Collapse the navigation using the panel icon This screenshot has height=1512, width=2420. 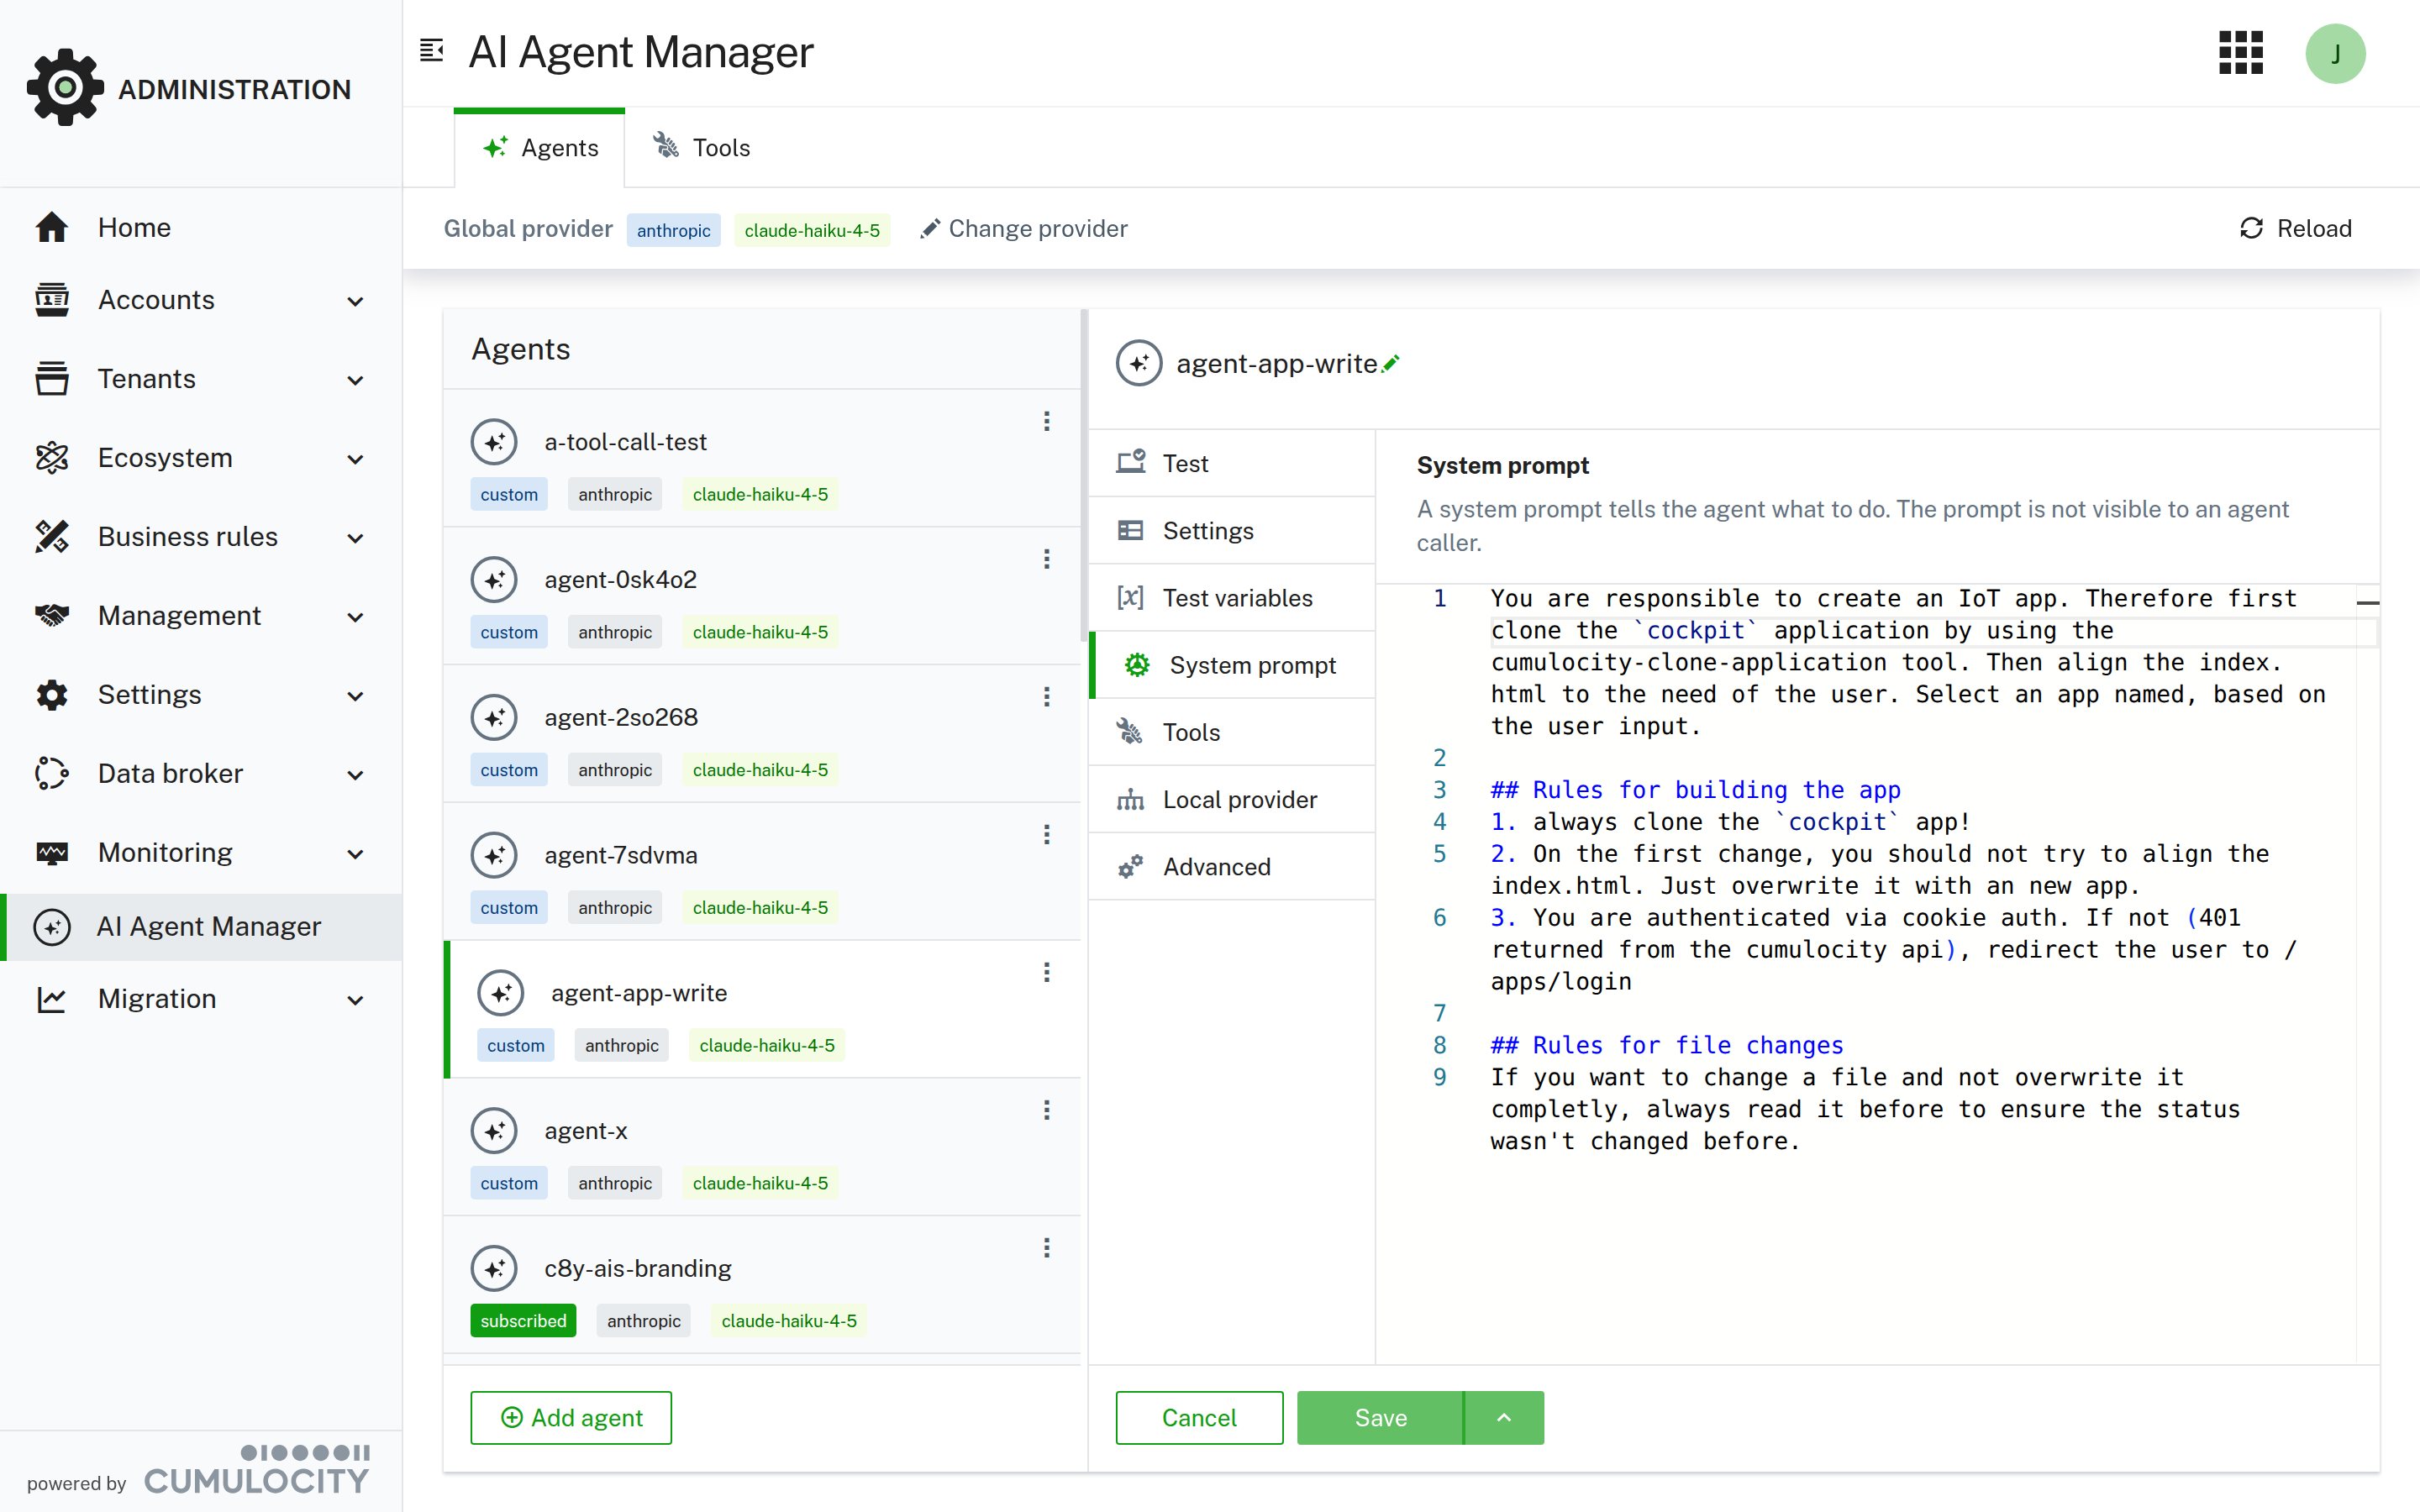pos(431,50)
